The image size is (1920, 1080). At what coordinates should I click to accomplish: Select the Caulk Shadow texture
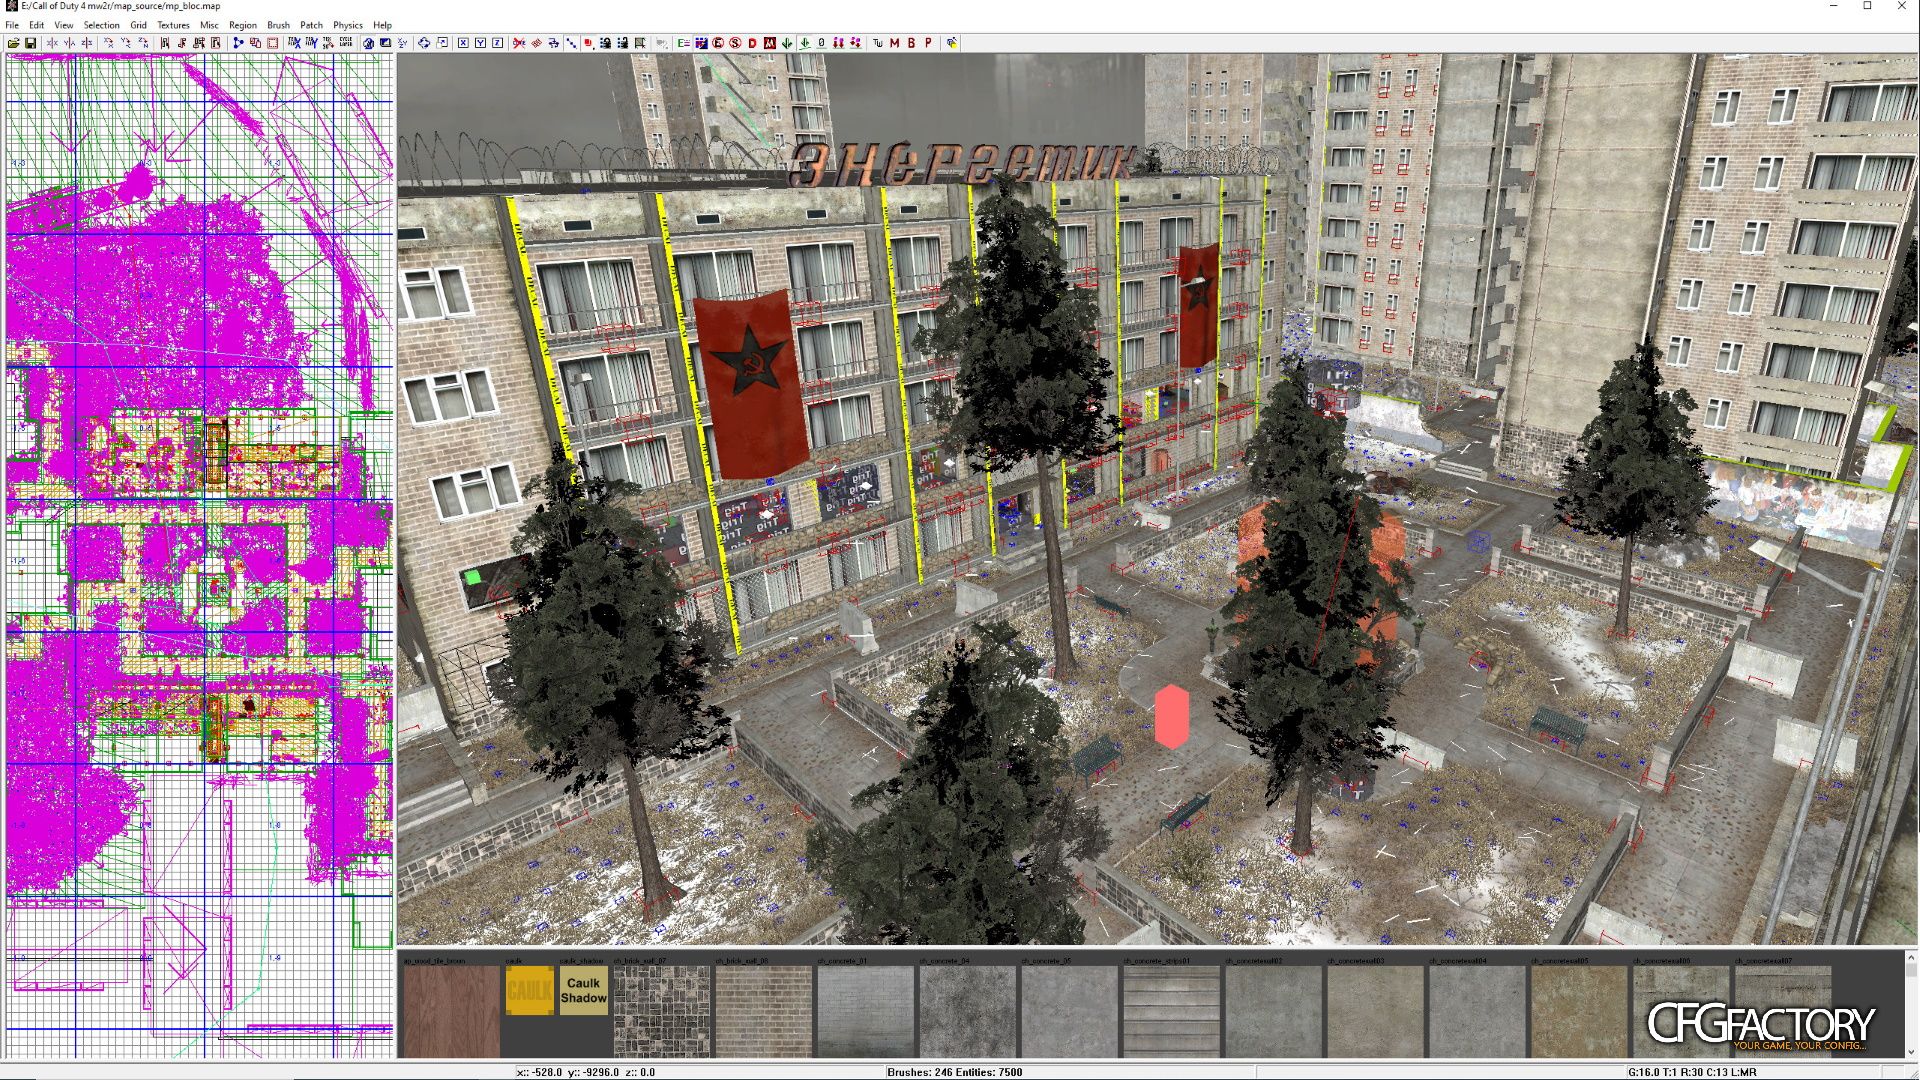584,990
